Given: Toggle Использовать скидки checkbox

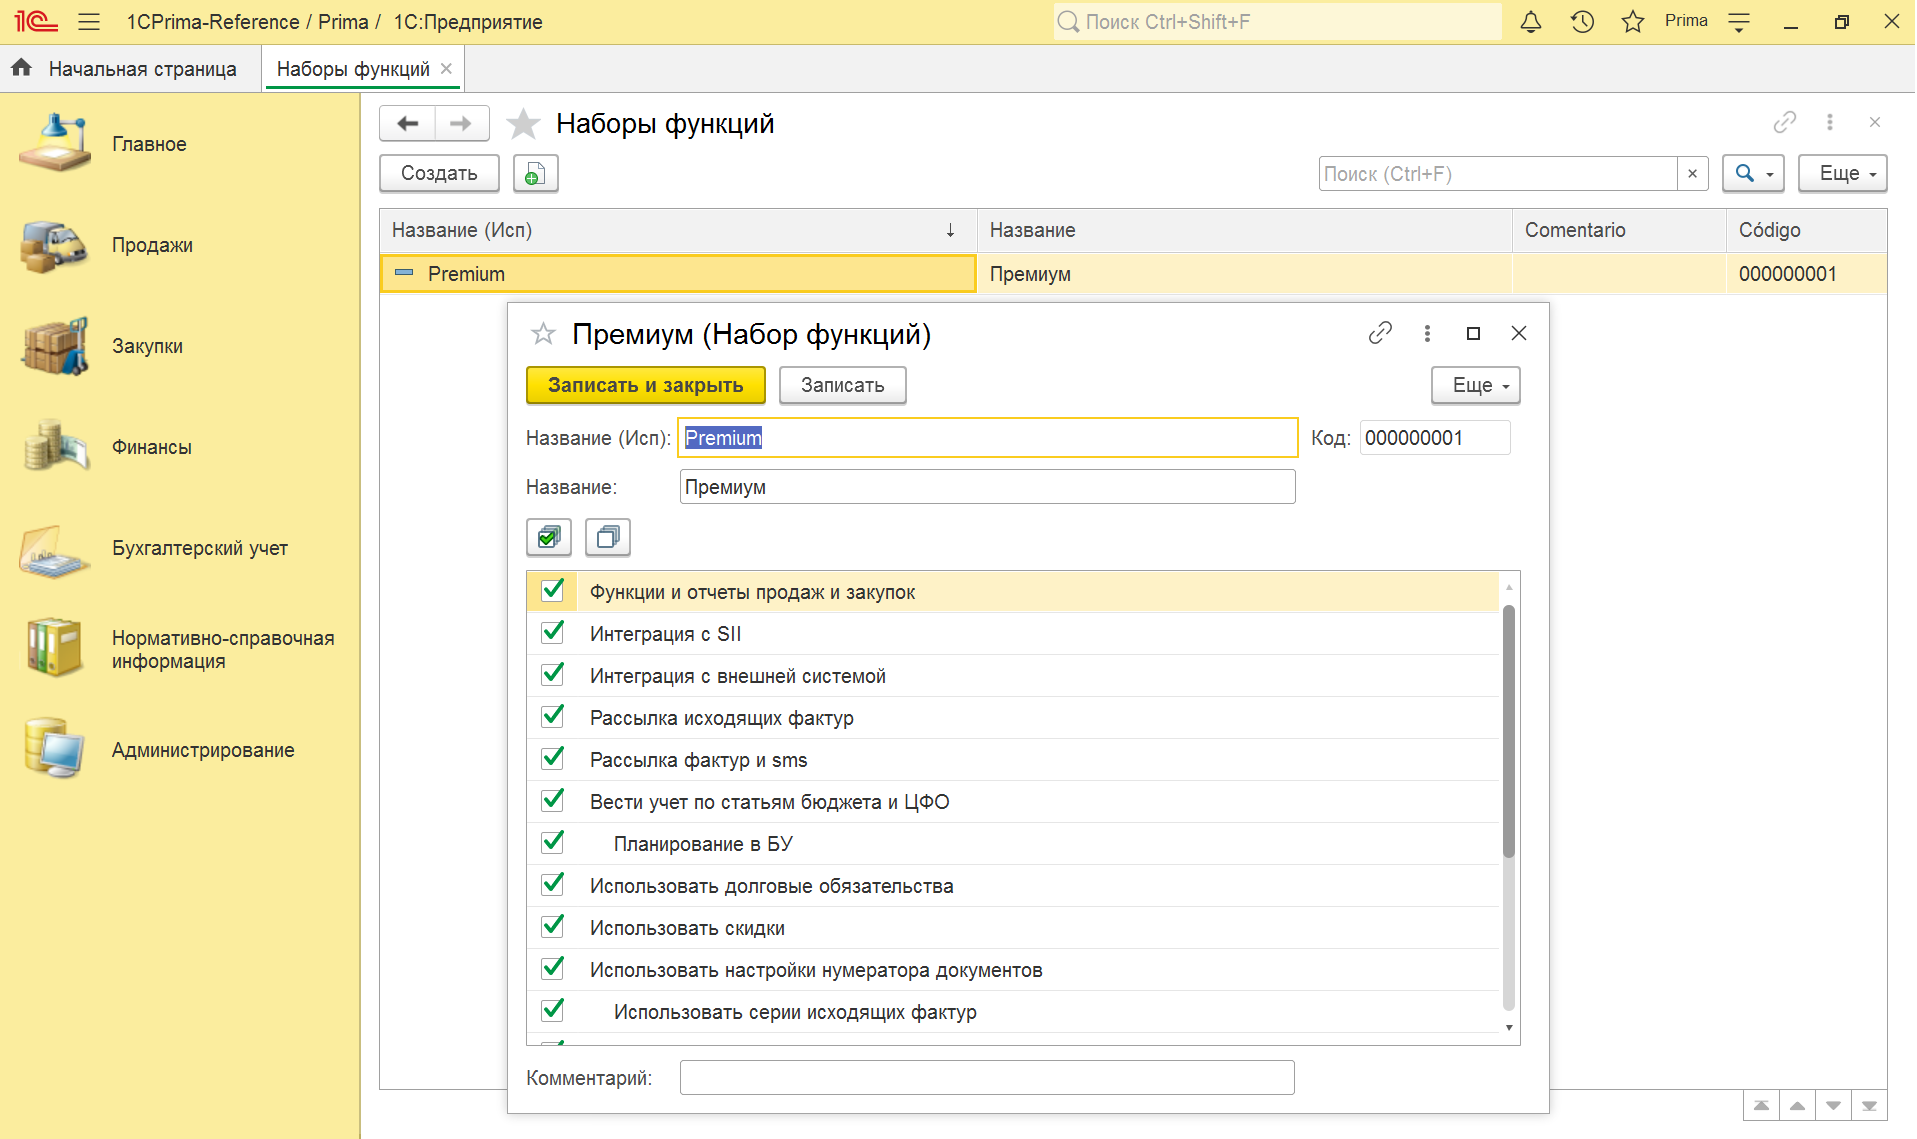Looking at the screenshot, I should coord(552,927).
